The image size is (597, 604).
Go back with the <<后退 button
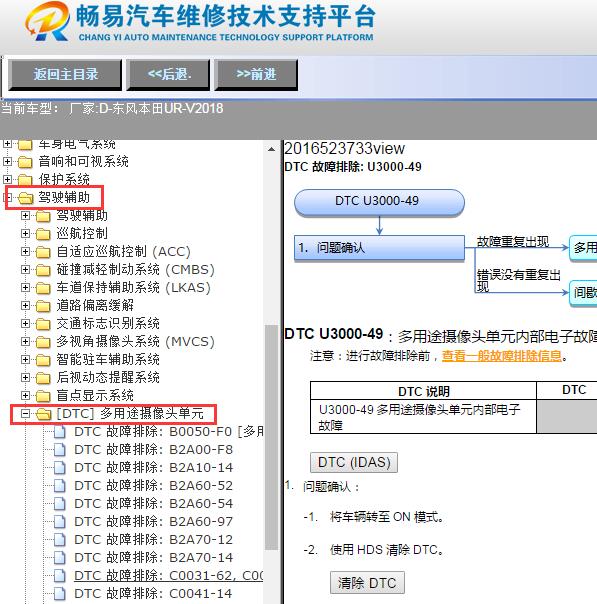coord(168,75)
